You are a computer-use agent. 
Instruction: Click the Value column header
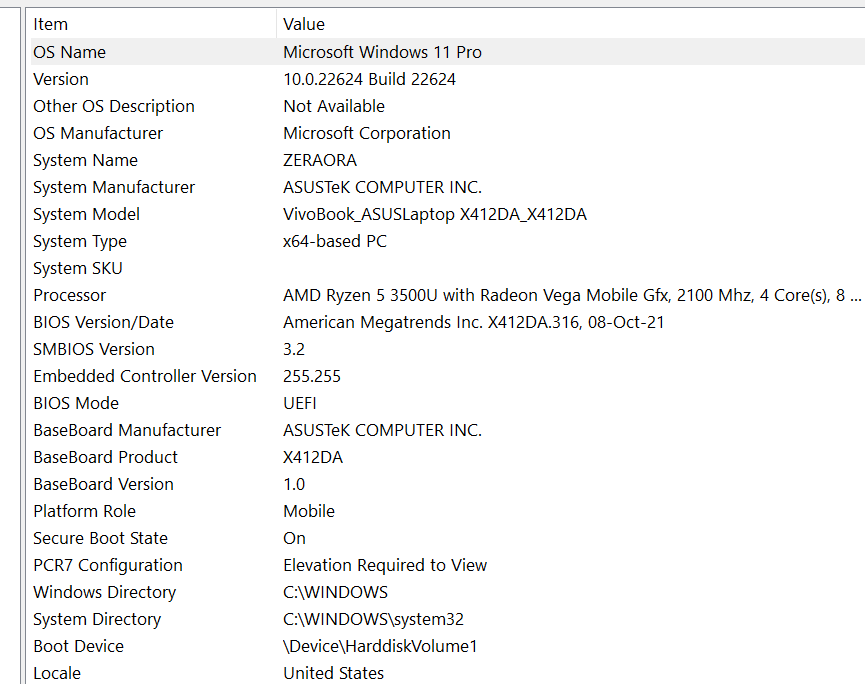click(304, 24)
